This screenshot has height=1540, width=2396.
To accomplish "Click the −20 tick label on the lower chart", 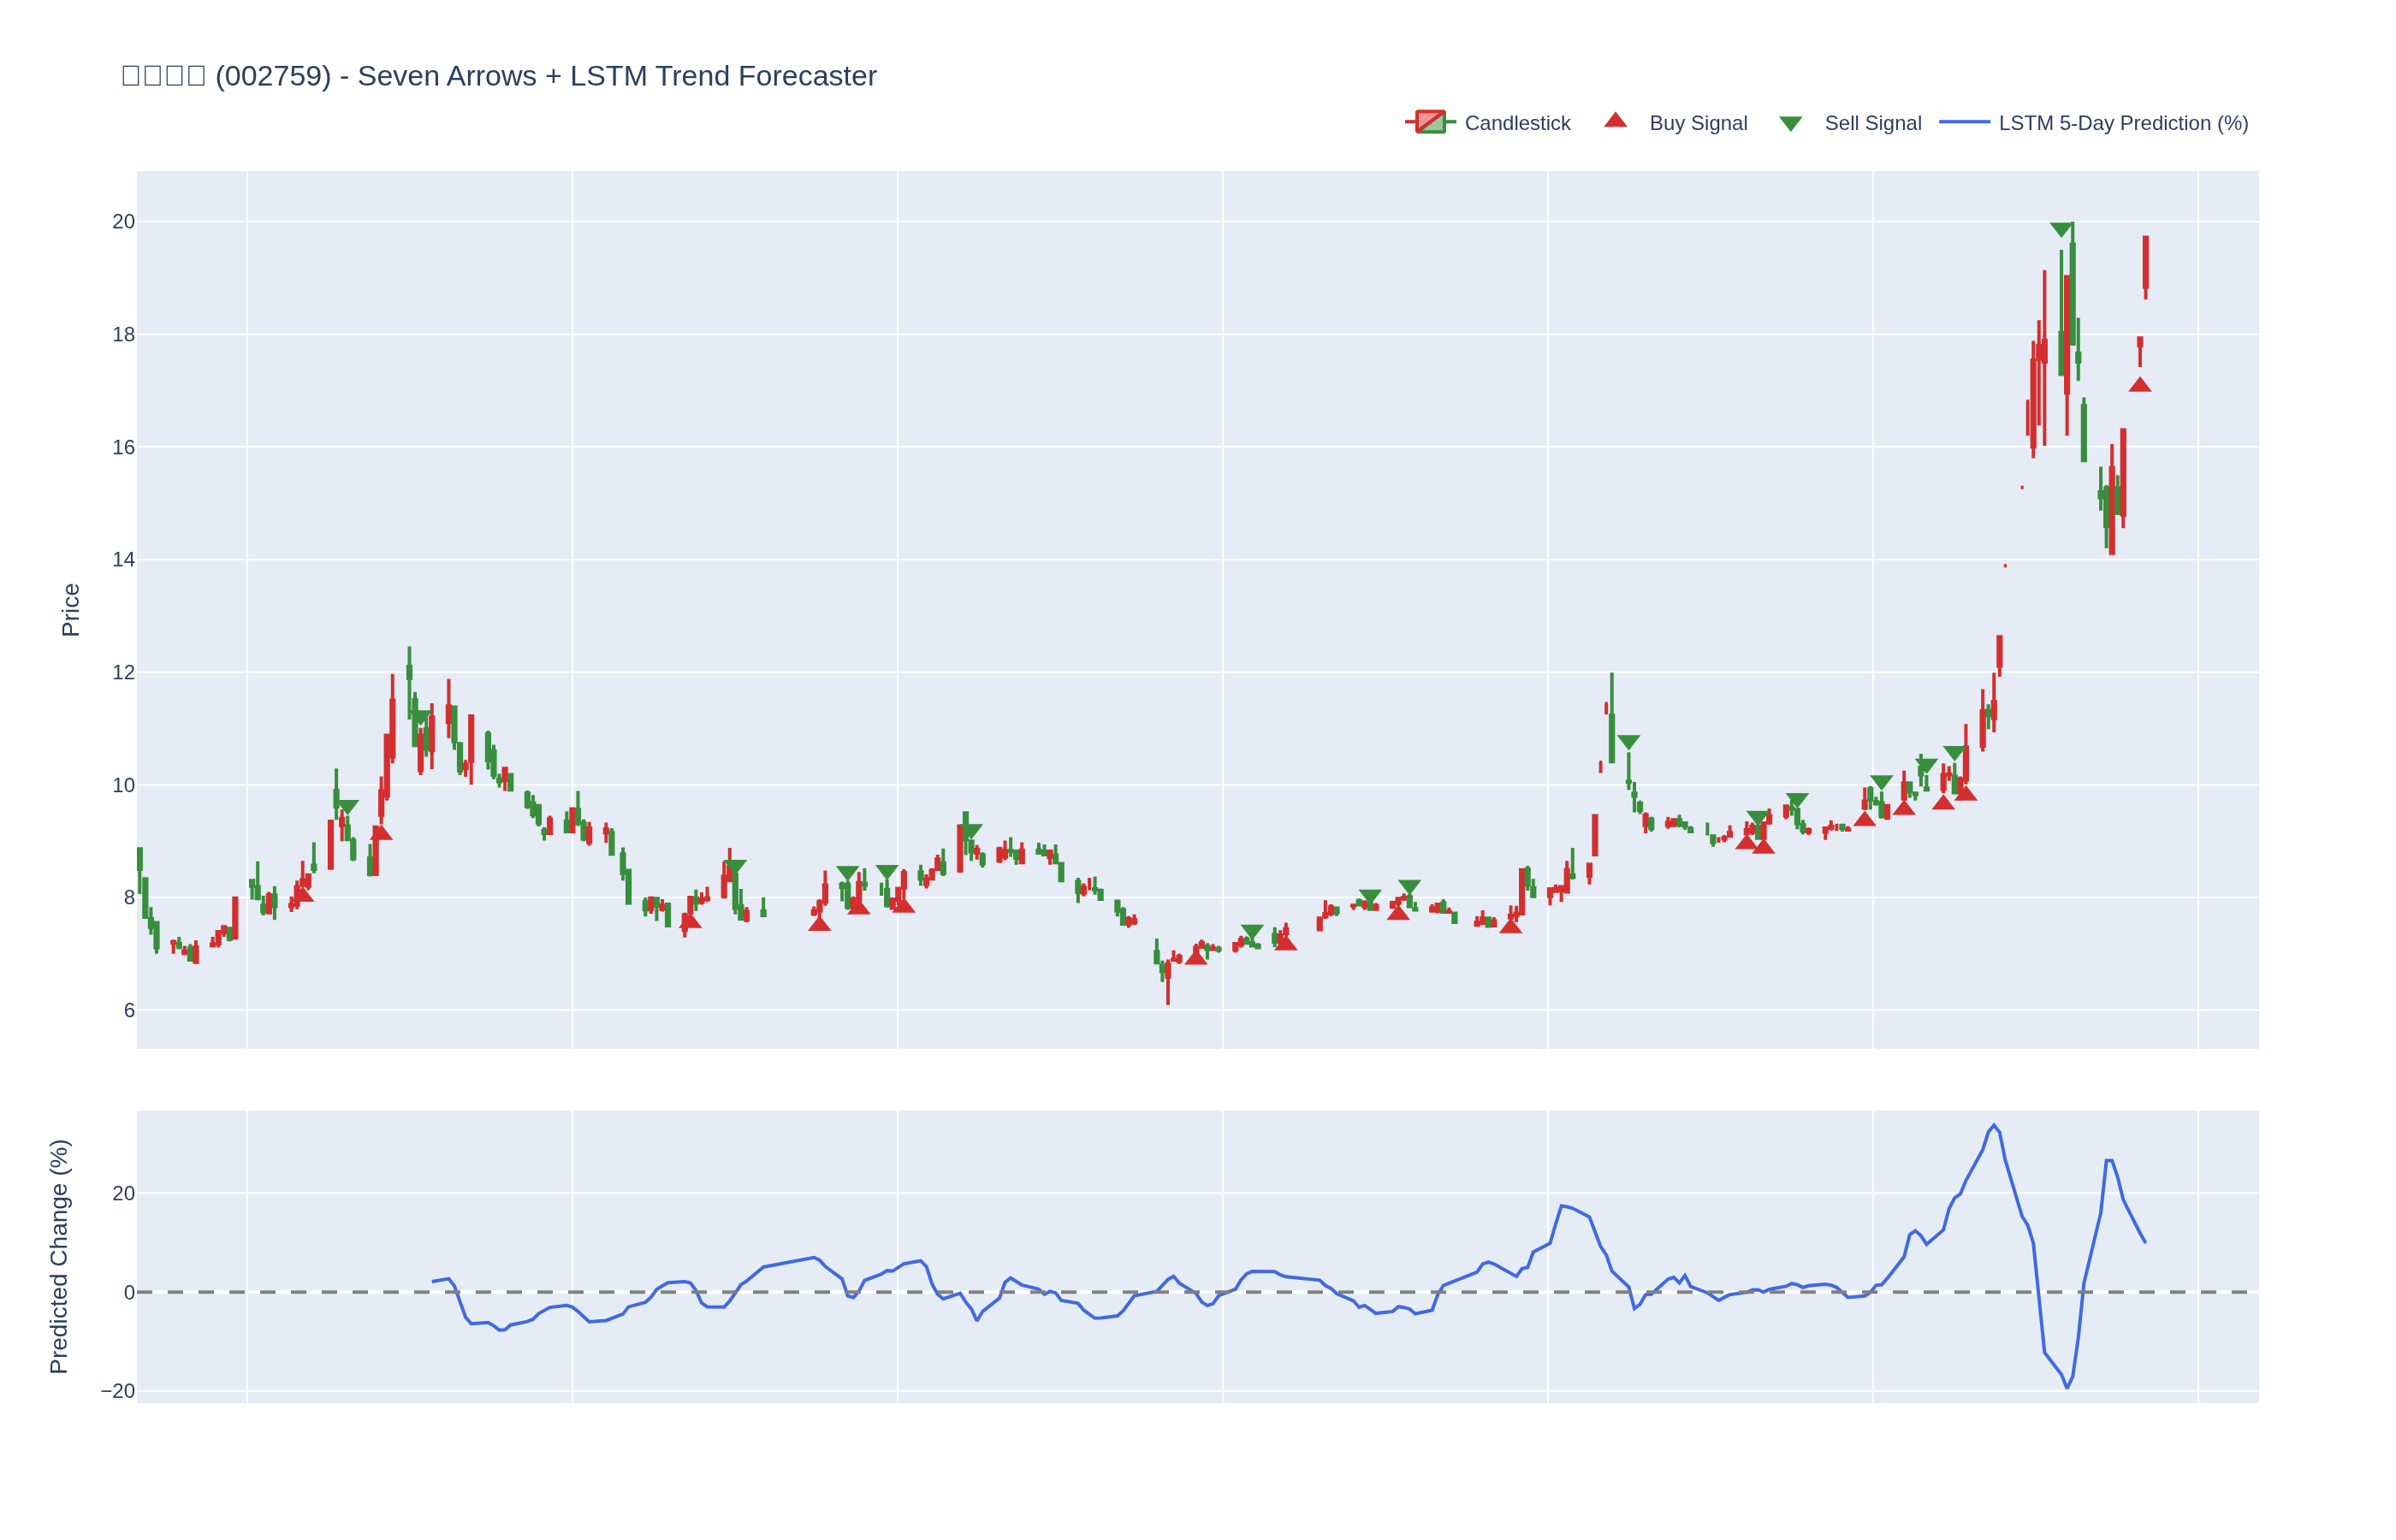I will click(118, 1391).
